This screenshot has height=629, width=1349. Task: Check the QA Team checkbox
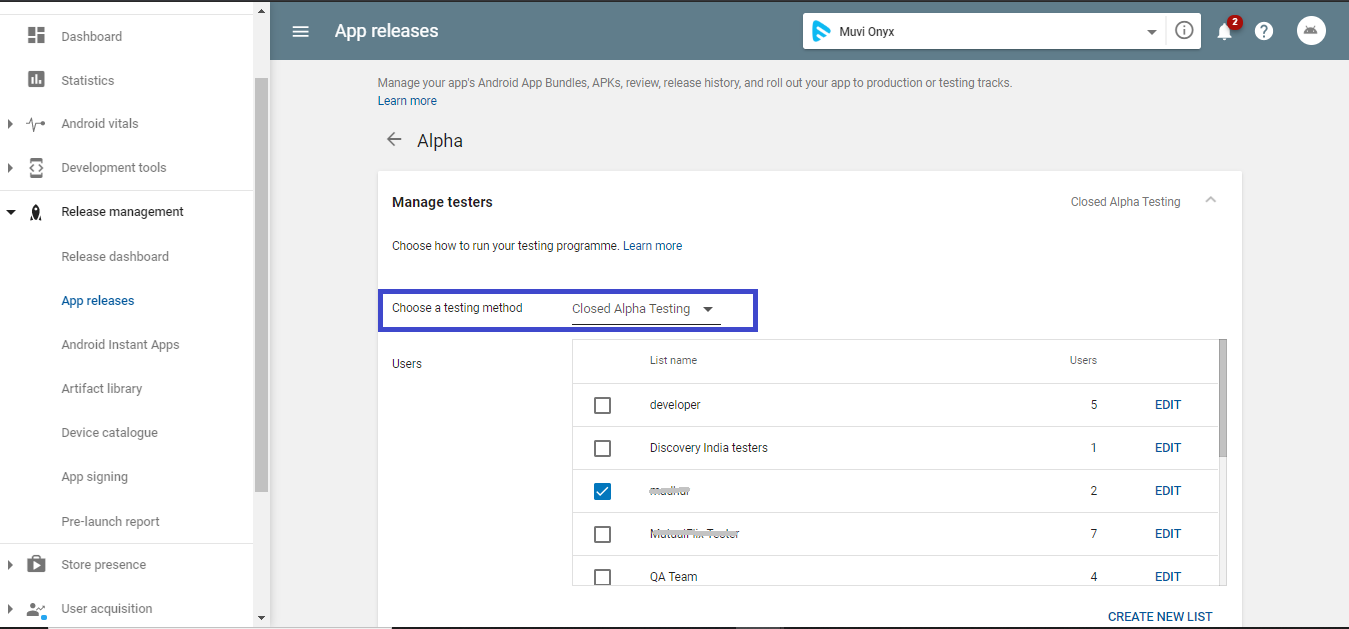click(x=602, y=577)
